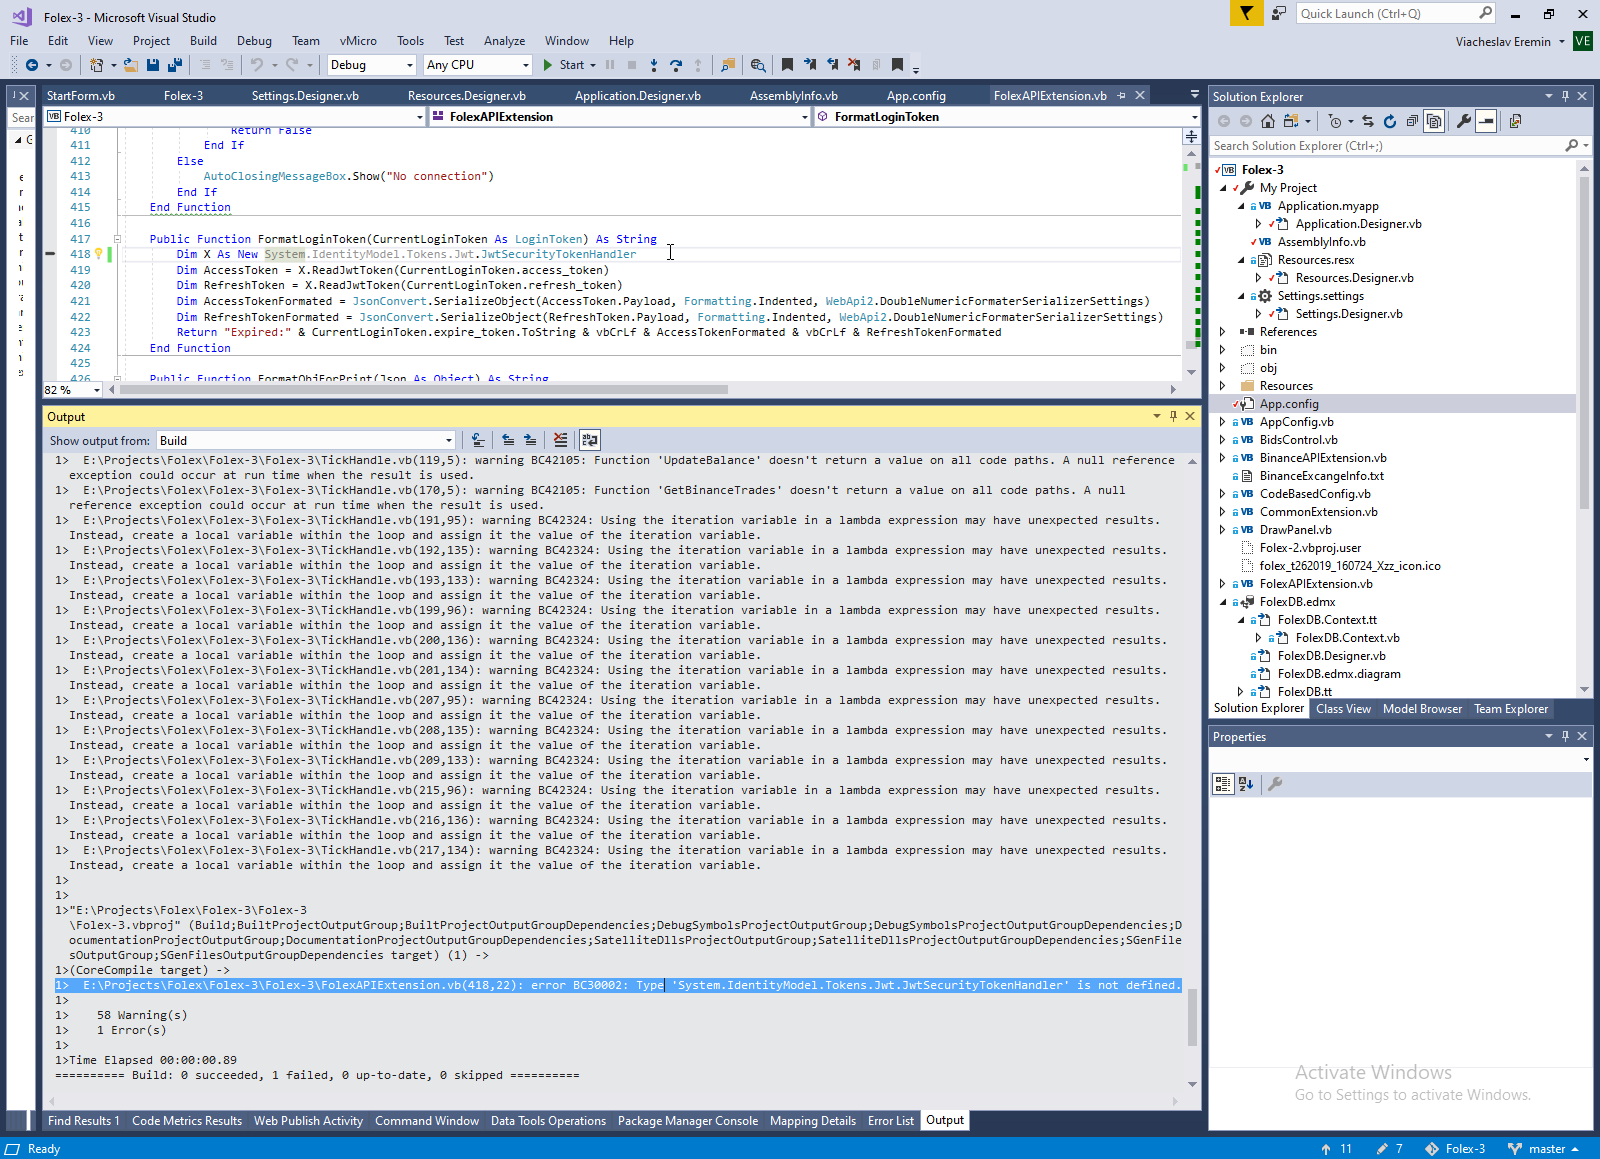Clear all Output text

560,440
